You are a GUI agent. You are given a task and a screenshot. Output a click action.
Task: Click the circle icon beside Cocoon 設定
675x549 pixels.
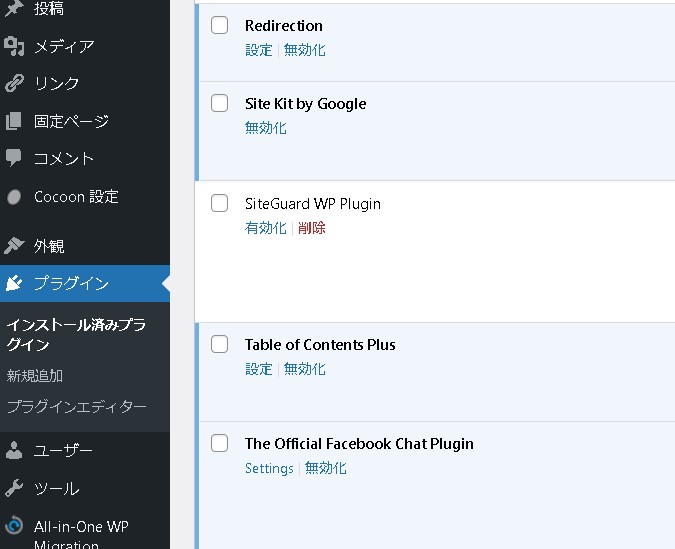tap(14, 197)
